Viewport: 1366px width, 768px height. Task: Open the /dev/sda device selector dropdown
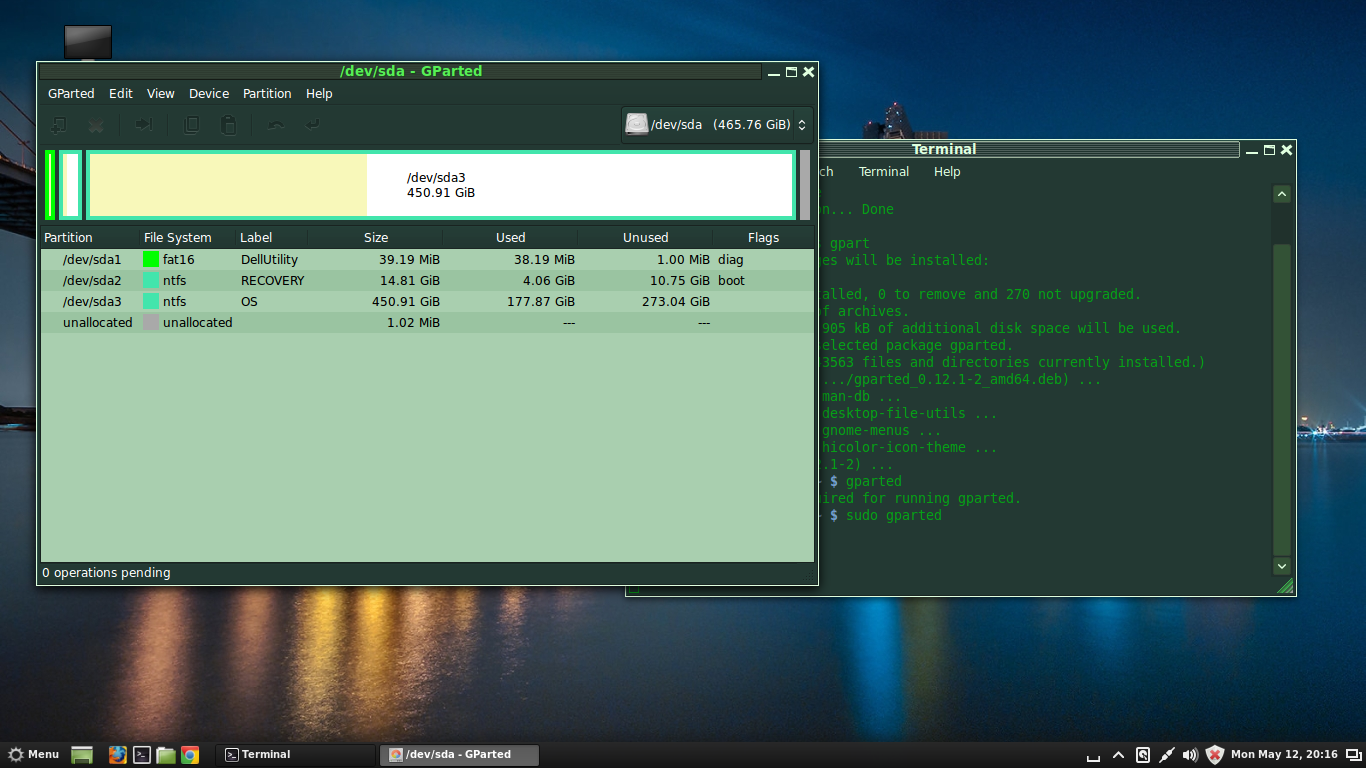pyautogui.click(x=717, y=125)
